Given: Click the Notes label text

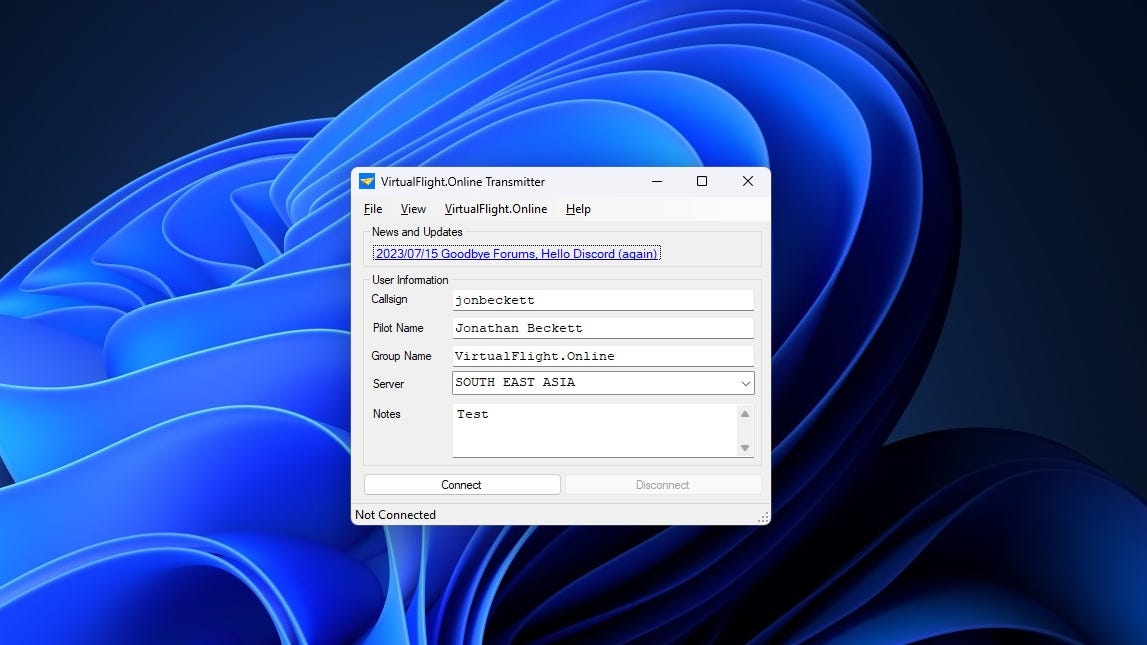Looking at the screenshot, I should point(386,414).
